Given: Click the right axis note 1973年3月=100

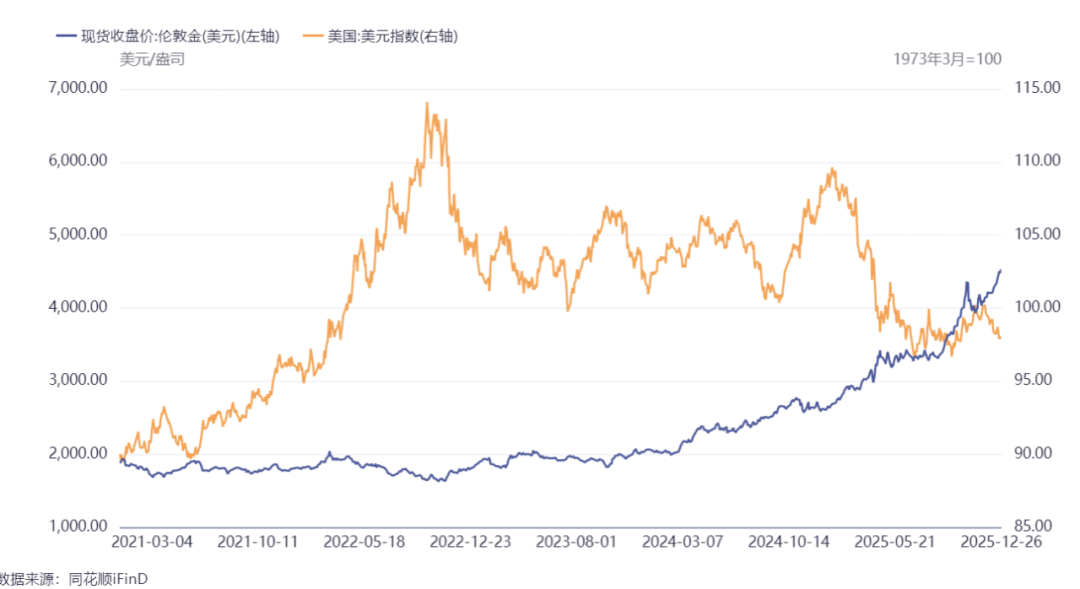Looking at the screenshot, I should 948,59.
